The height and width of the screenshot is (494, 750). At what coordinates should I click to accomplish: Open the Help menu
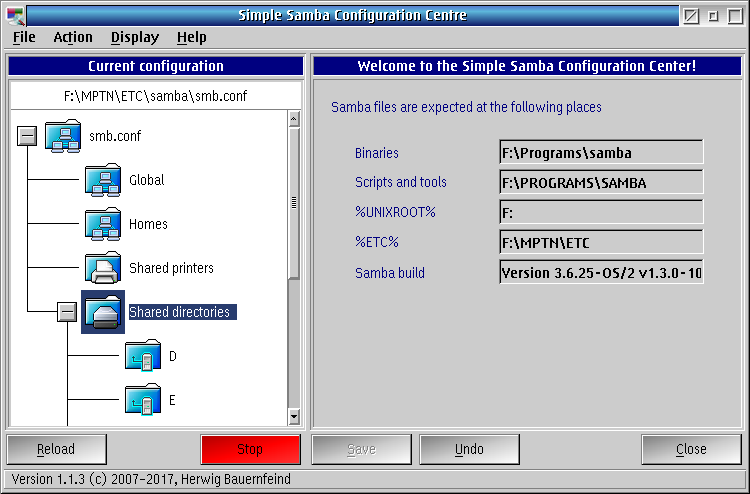coord(192,37)
